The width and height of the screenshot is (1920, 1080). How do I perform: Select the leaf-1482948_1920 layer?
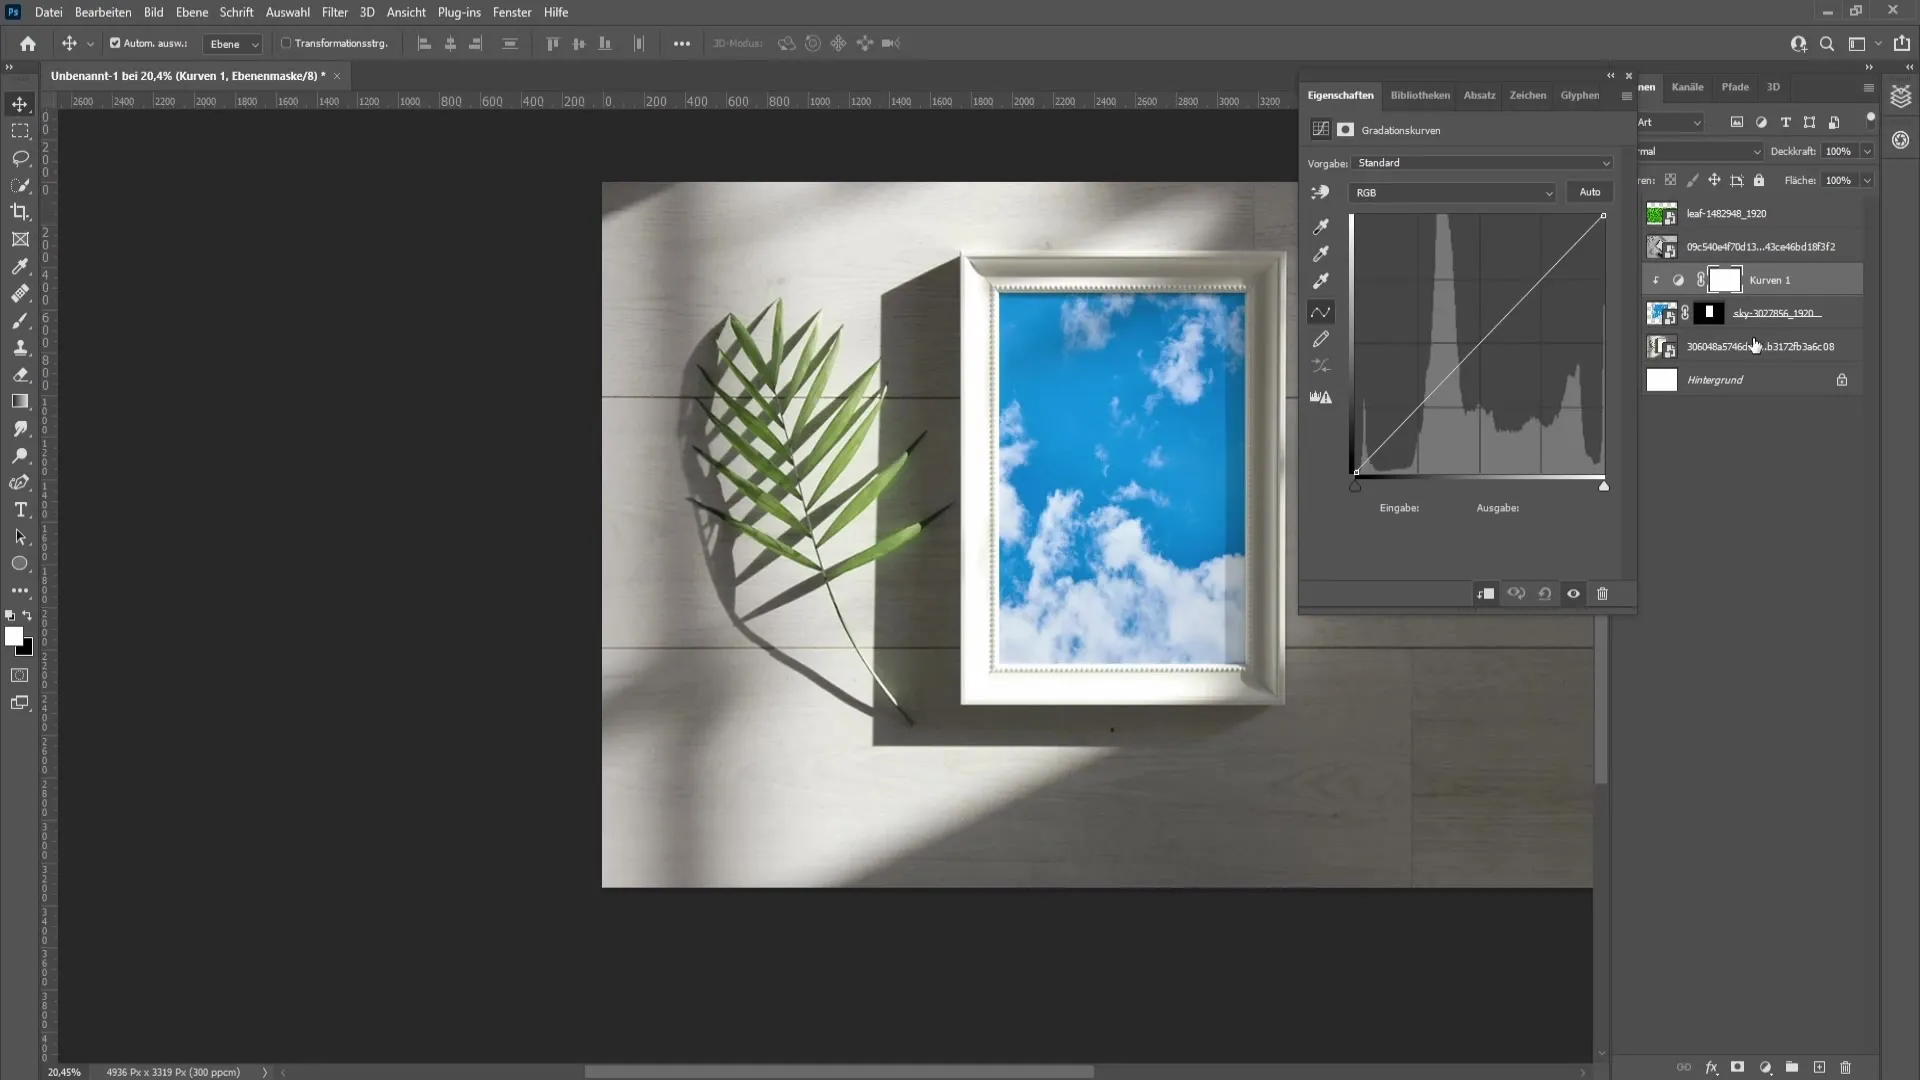pos(1752,213)
